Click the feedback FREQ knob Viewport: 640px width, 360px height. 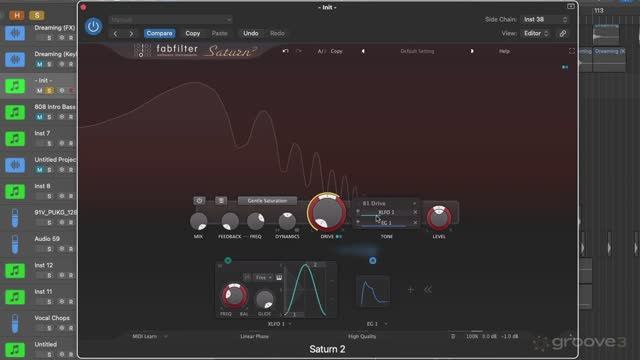click(256, 222)
